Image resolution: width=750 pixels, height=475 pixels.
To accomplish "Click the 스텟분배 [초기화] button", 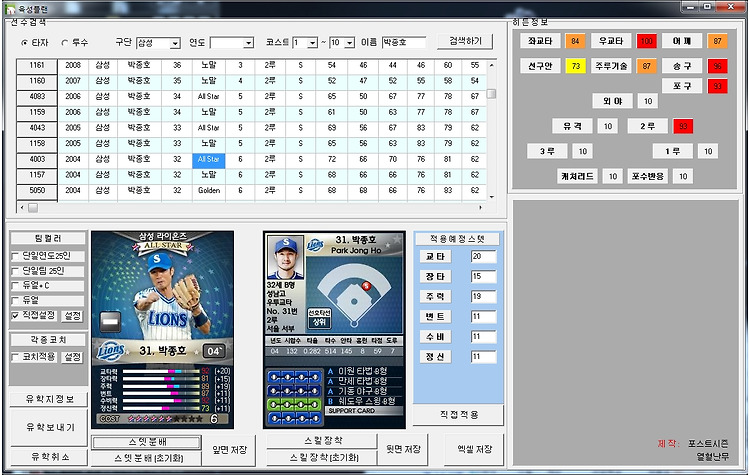I will 146,458.
